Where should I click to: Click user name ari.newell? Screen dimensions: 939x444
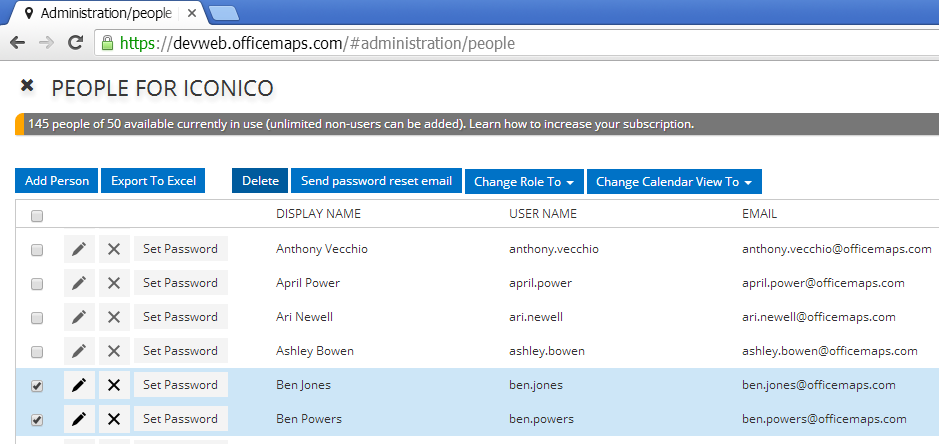pos(536,317)
